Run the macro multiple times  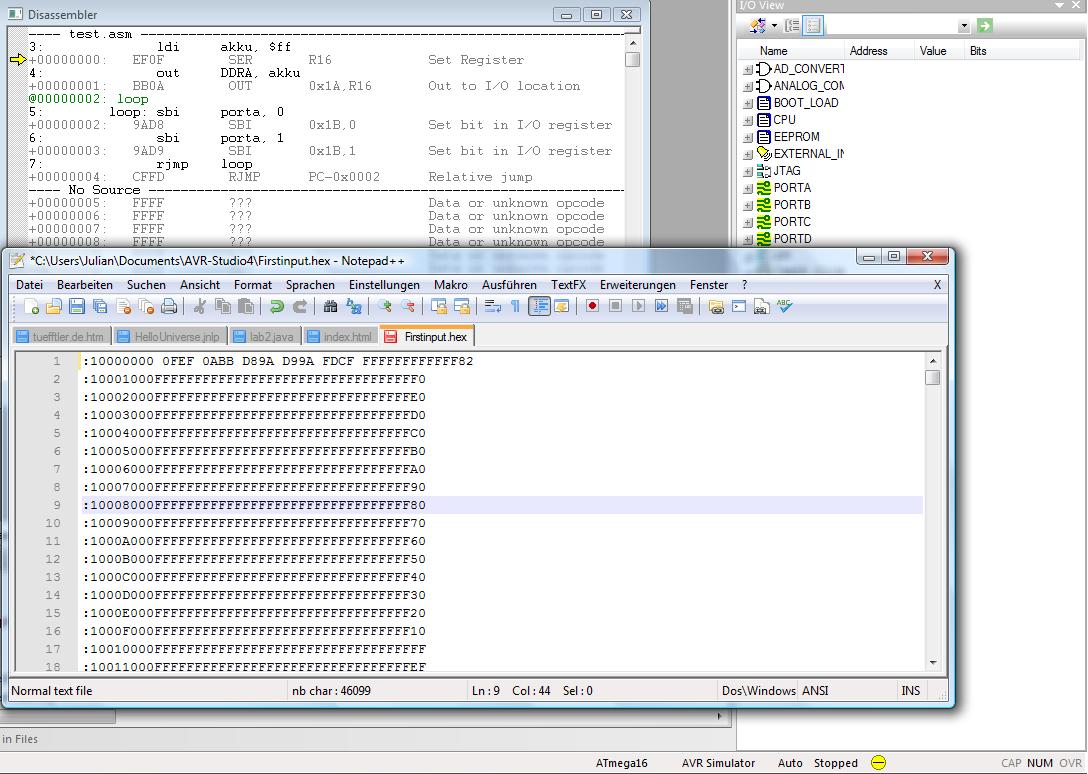pos(661,306)
